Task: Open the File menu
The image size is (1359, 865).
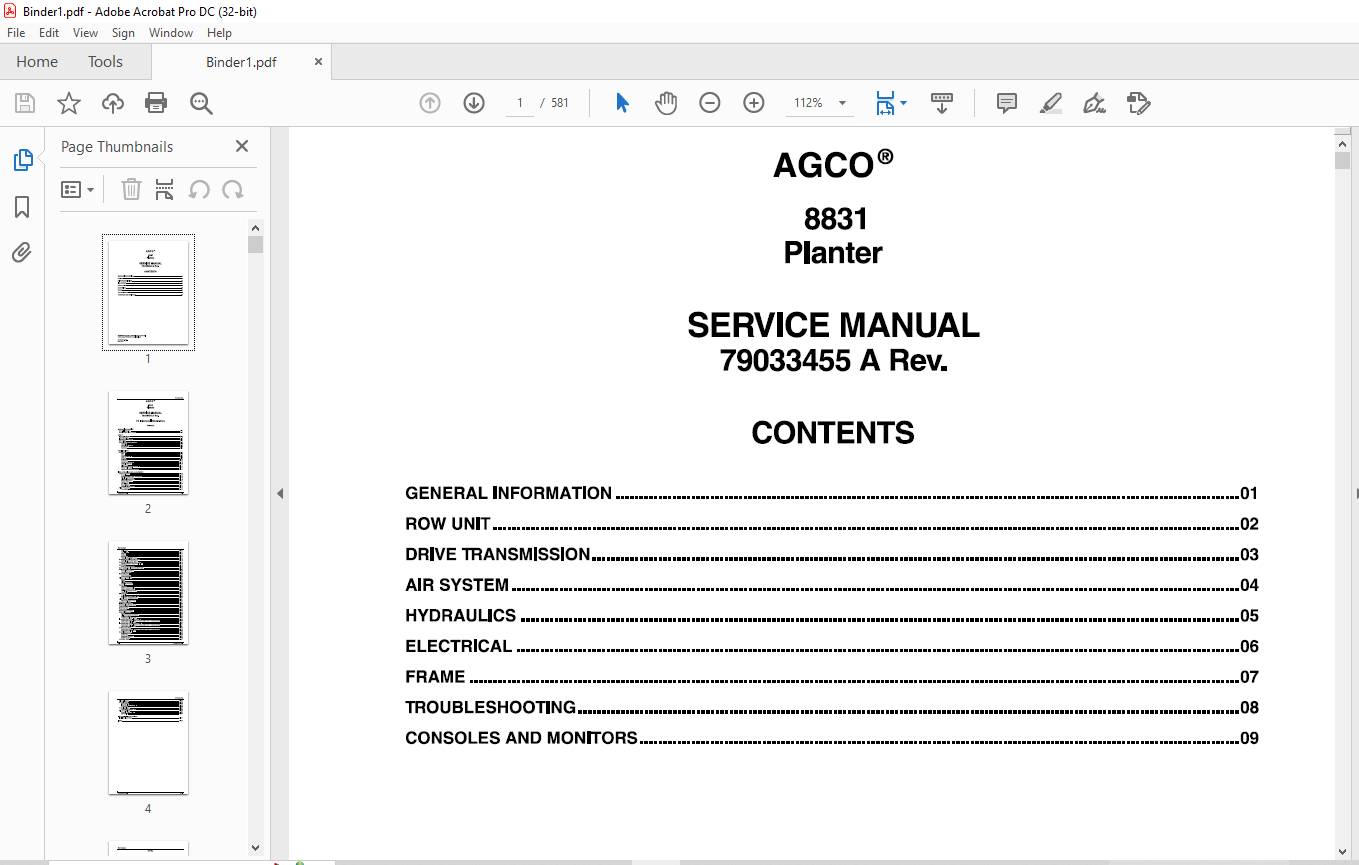Action: tap(16, 33)
